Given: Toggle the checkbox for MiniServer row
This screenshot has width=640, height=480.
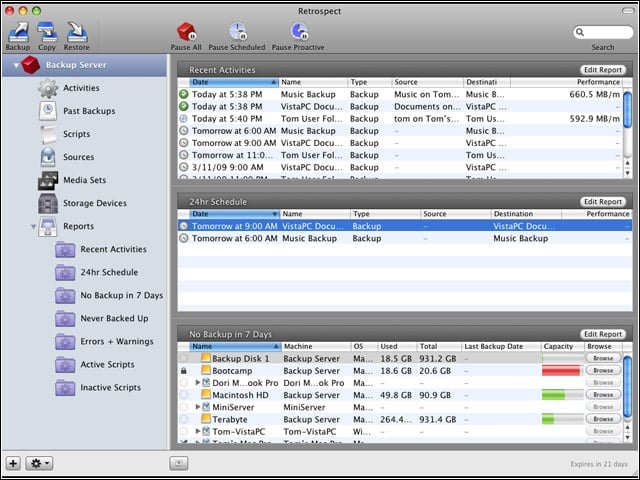Looking at the screenshot, I should (x=184, y=407).
